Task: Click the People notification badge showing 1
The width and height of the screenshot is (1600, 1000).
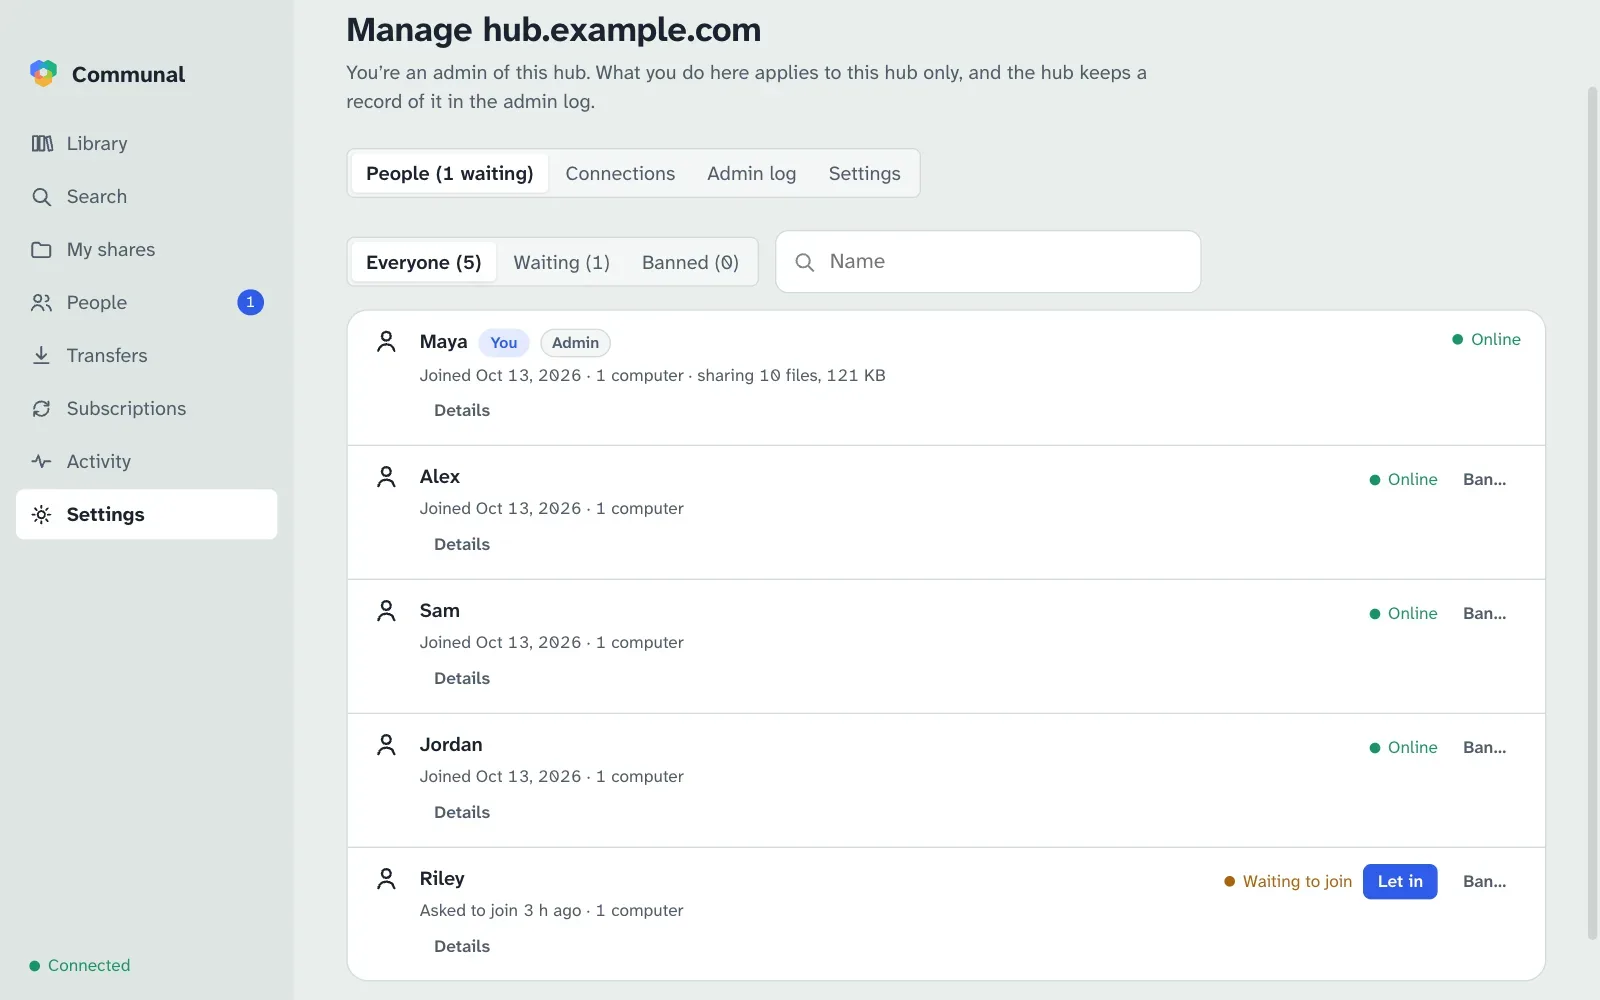Action: (250, 302)
